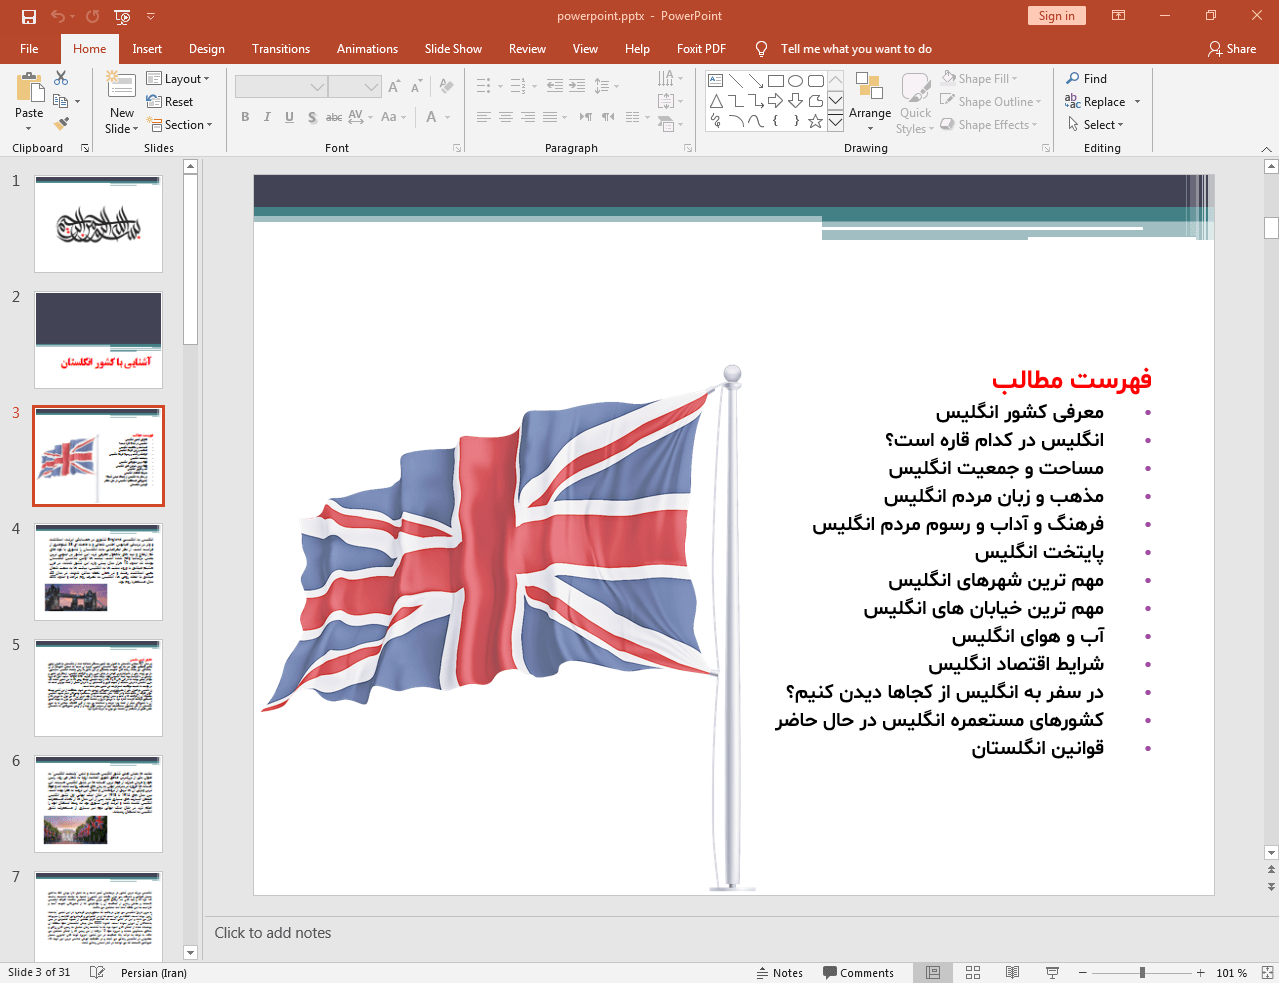
Task: Open the font color A control
Action: pyautogui.click(x=431, y=117)
